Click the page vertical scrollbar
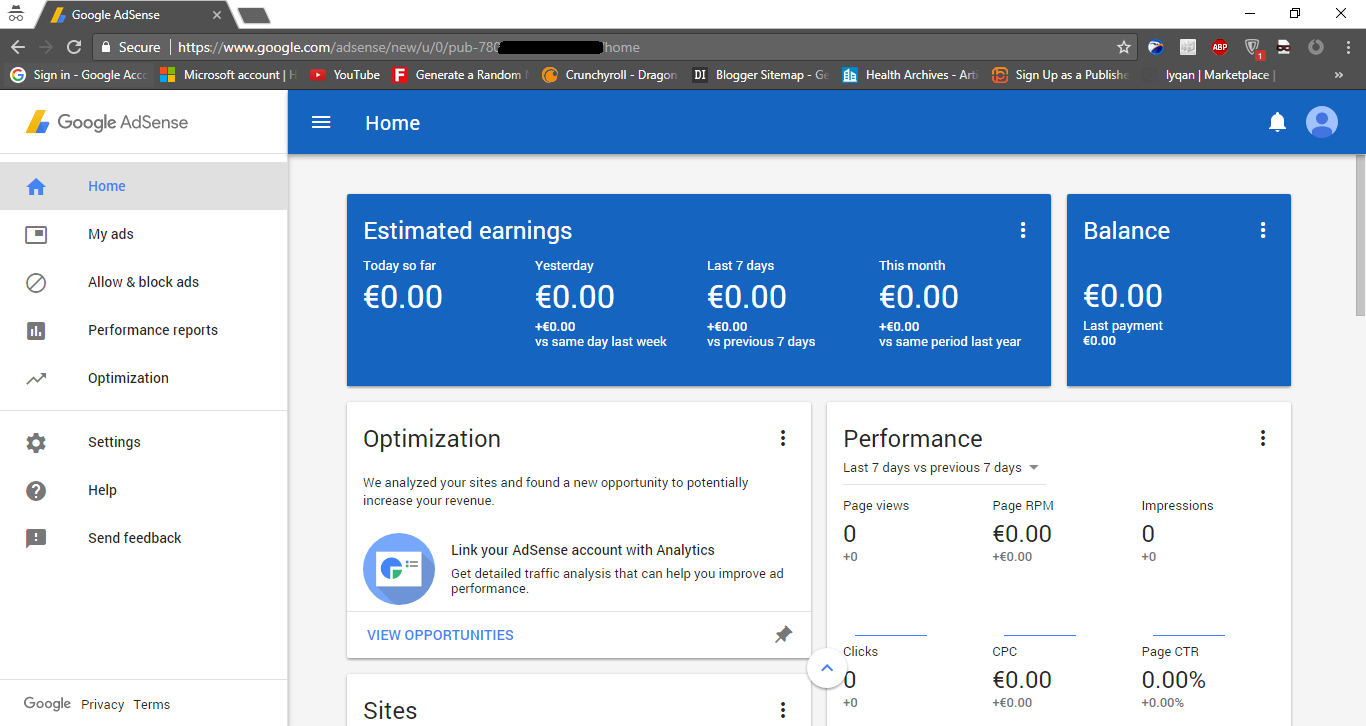Image resolution: width=1366 pixels, height=726 pixels. coord(1360,236)
